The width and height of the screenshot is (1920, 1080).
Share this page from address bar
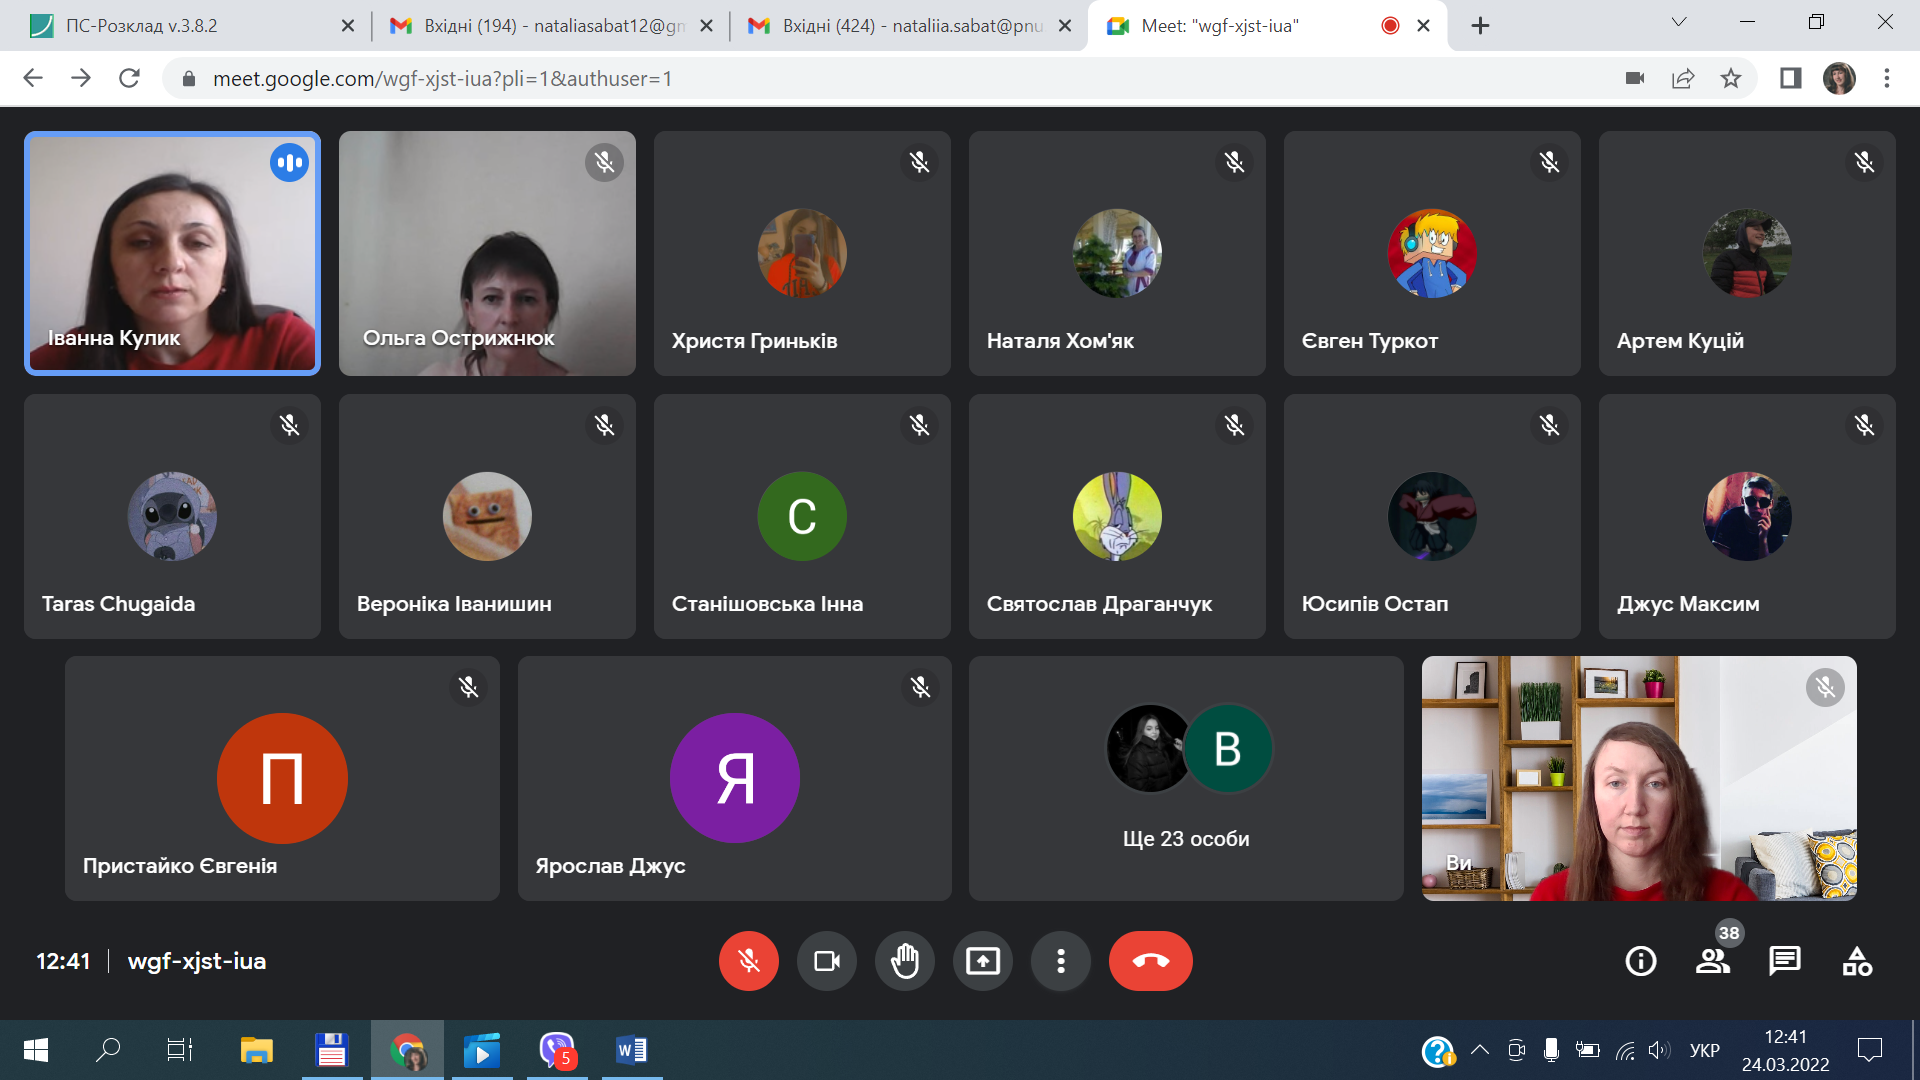coord(1683,78)
